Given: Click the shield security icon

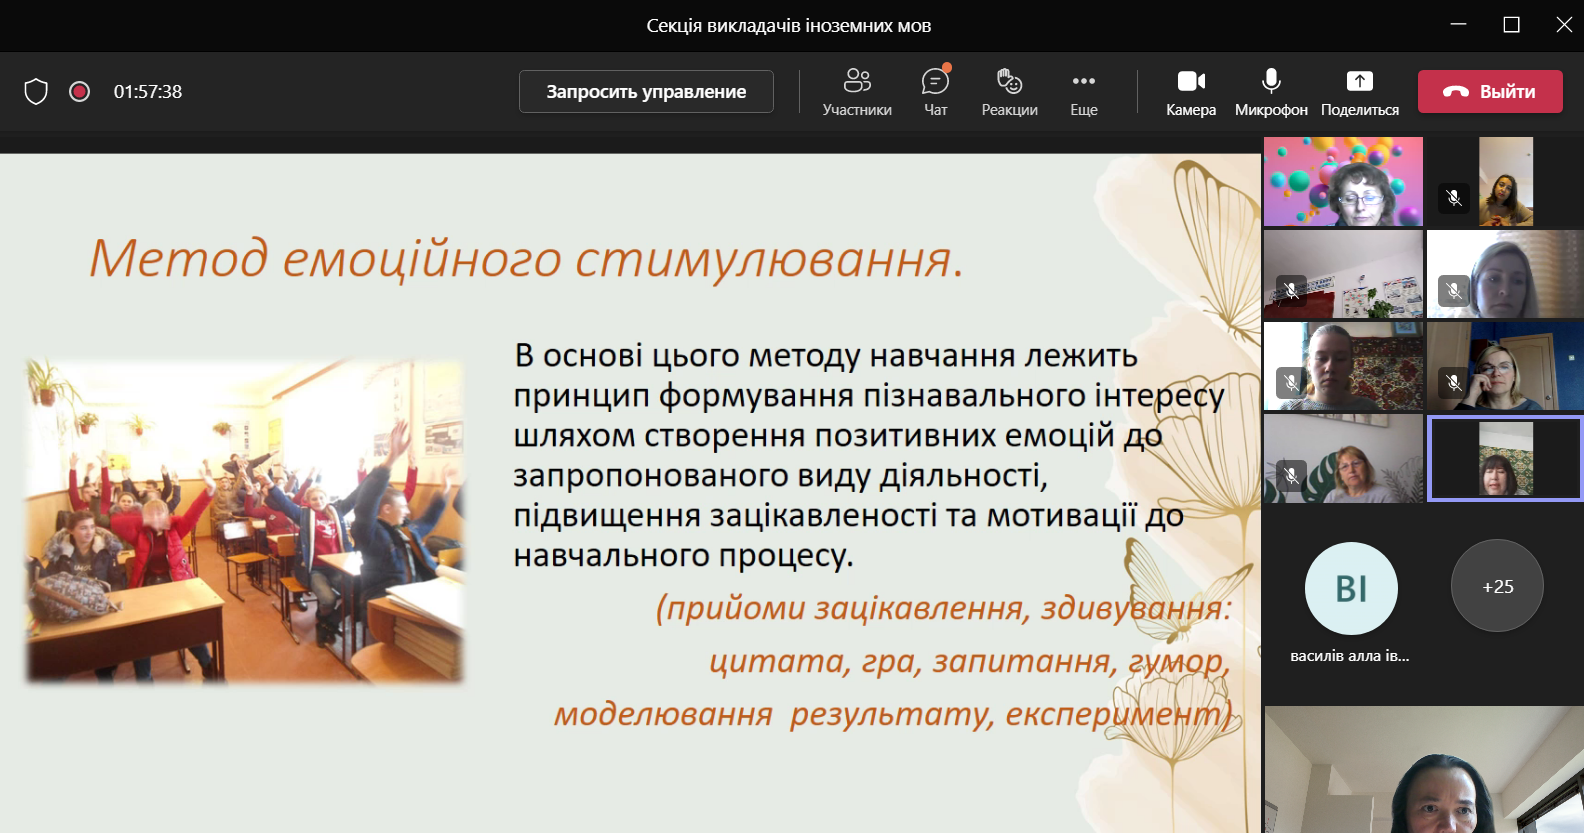Looking at the screenshot, I should pos(36,92).
